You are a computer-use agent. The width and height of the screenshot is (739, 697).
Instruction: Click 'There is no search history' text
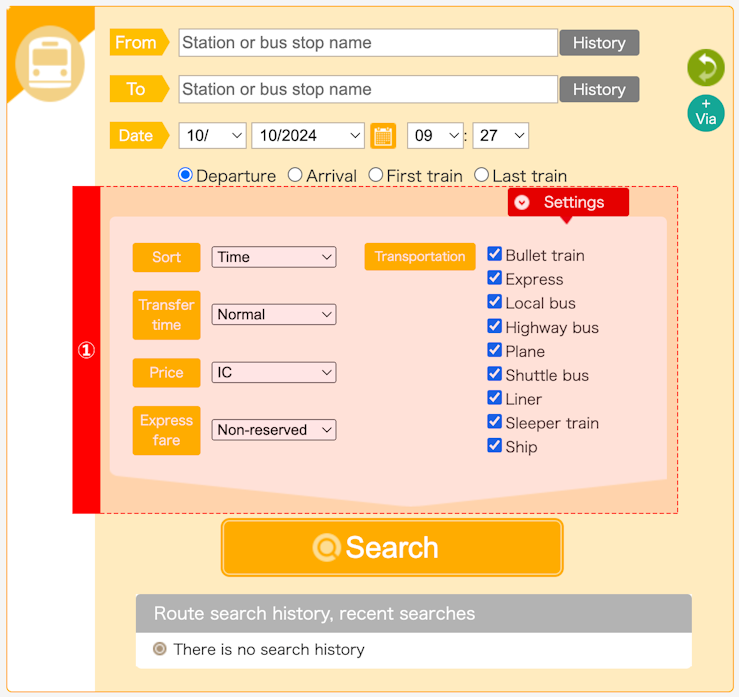269,650
